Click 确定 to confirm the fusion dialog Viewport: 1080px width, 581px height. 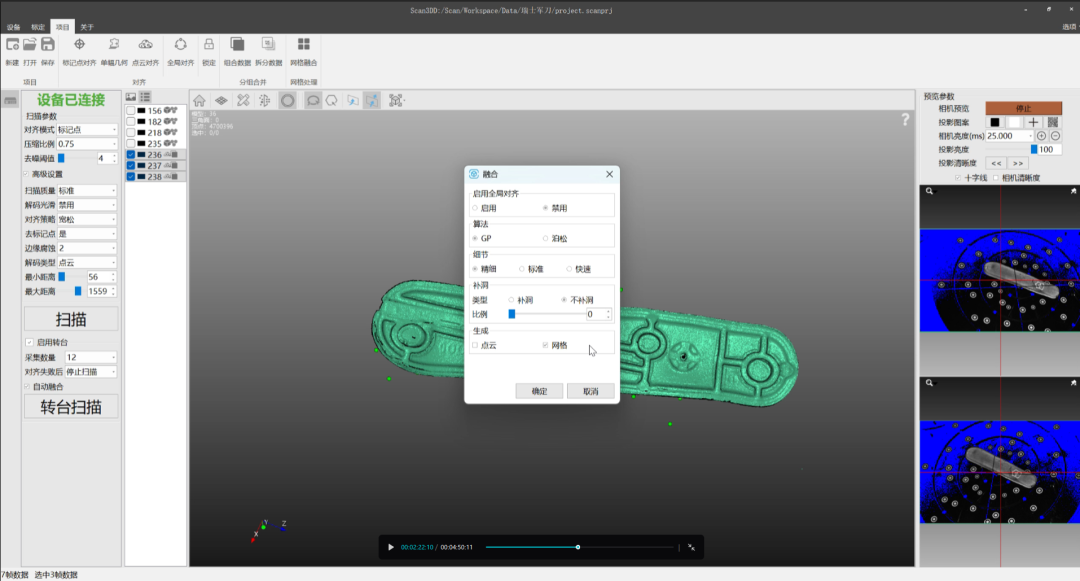(x=538, y=390)
